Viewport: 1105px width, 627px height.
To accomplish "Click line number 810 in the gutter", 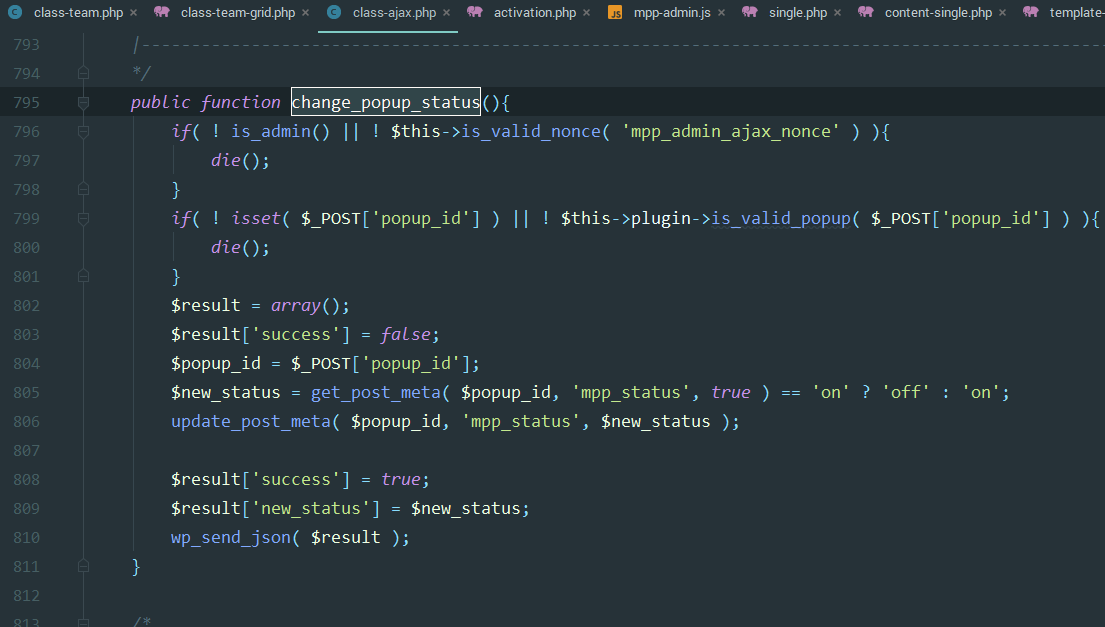I will point(27,538).
